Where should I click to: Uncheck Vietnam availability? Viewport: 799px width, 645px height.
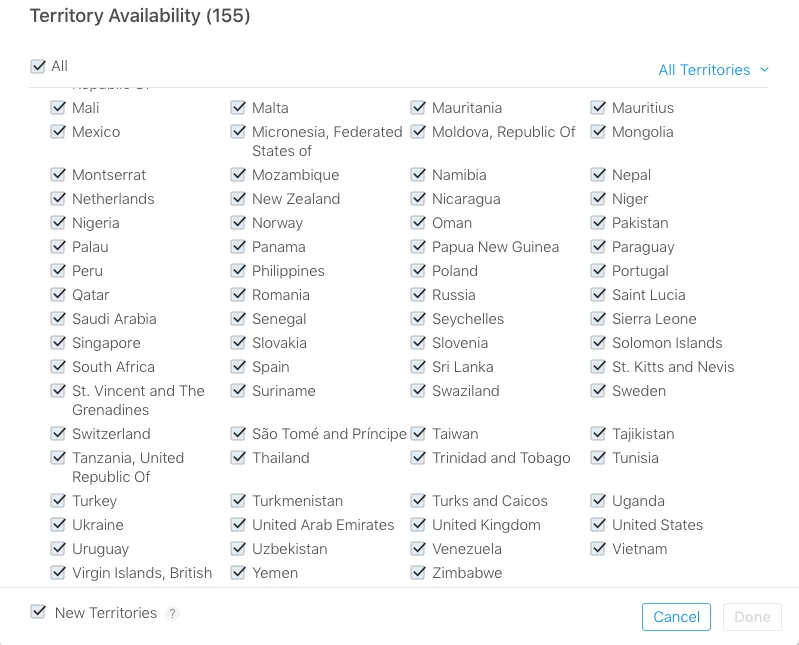(598, 549)
